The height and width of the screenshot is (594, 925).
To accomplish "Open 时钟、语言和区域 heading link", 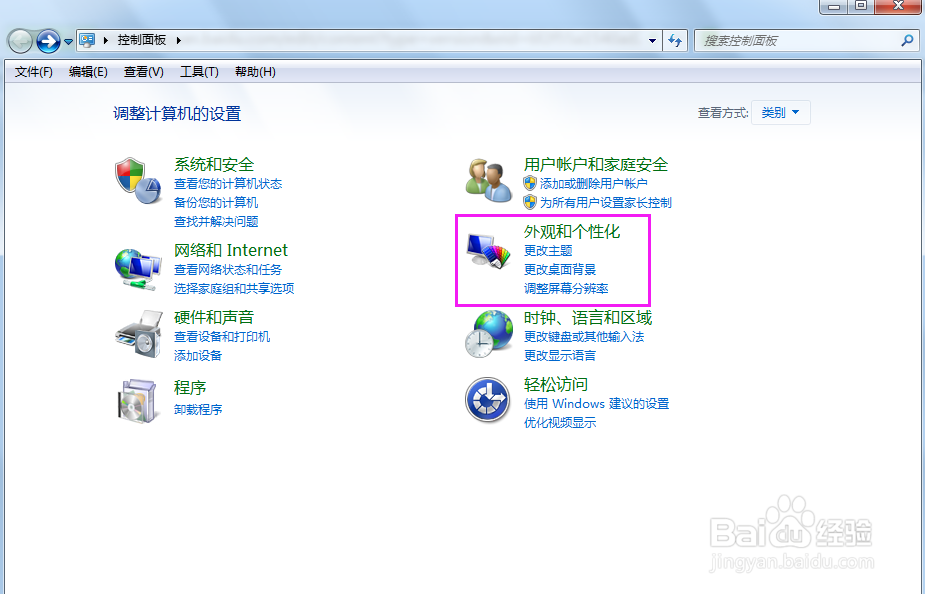I will pyautogui.click(x=588, y=317).
